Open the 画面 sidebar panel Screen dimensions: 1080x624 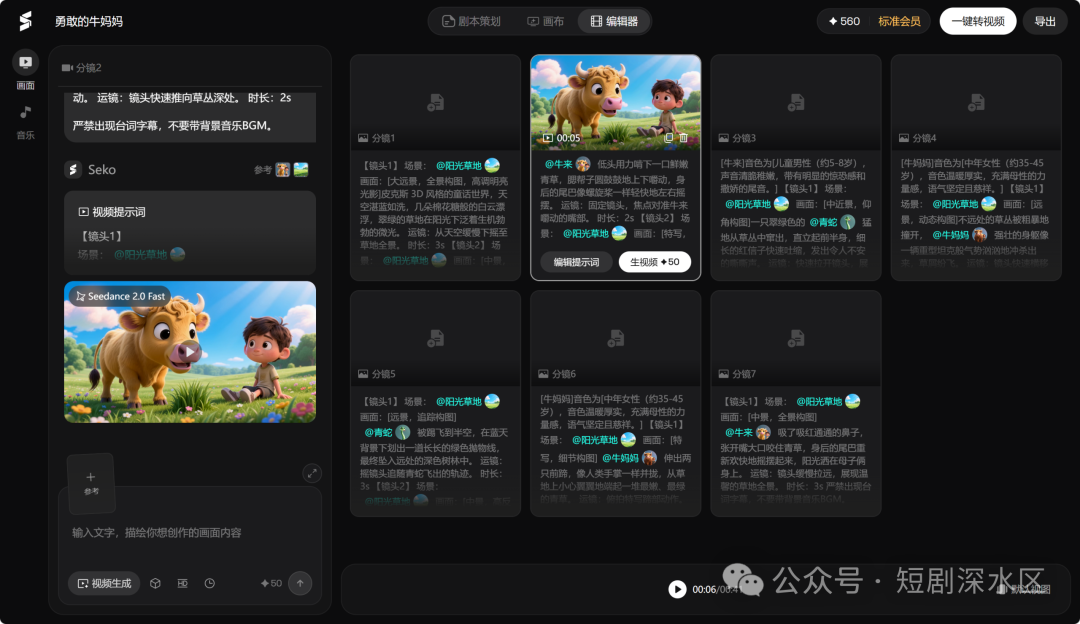click(x=25, y=70)
